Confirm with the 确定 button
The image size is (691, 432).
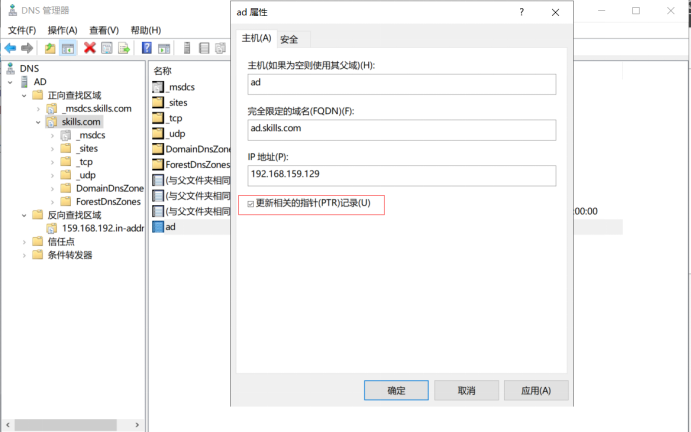[396, 390]
